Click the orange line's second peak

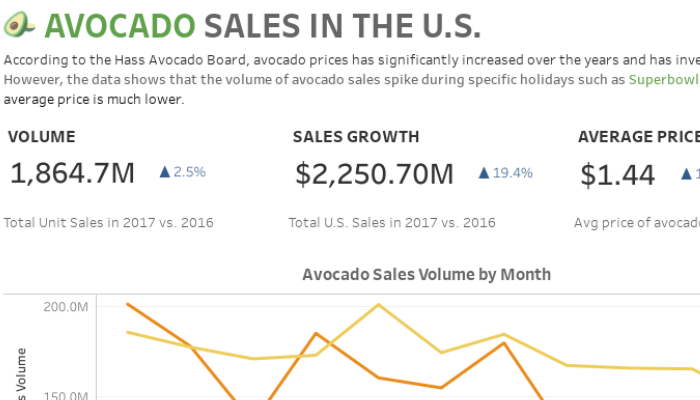(316, 333)
